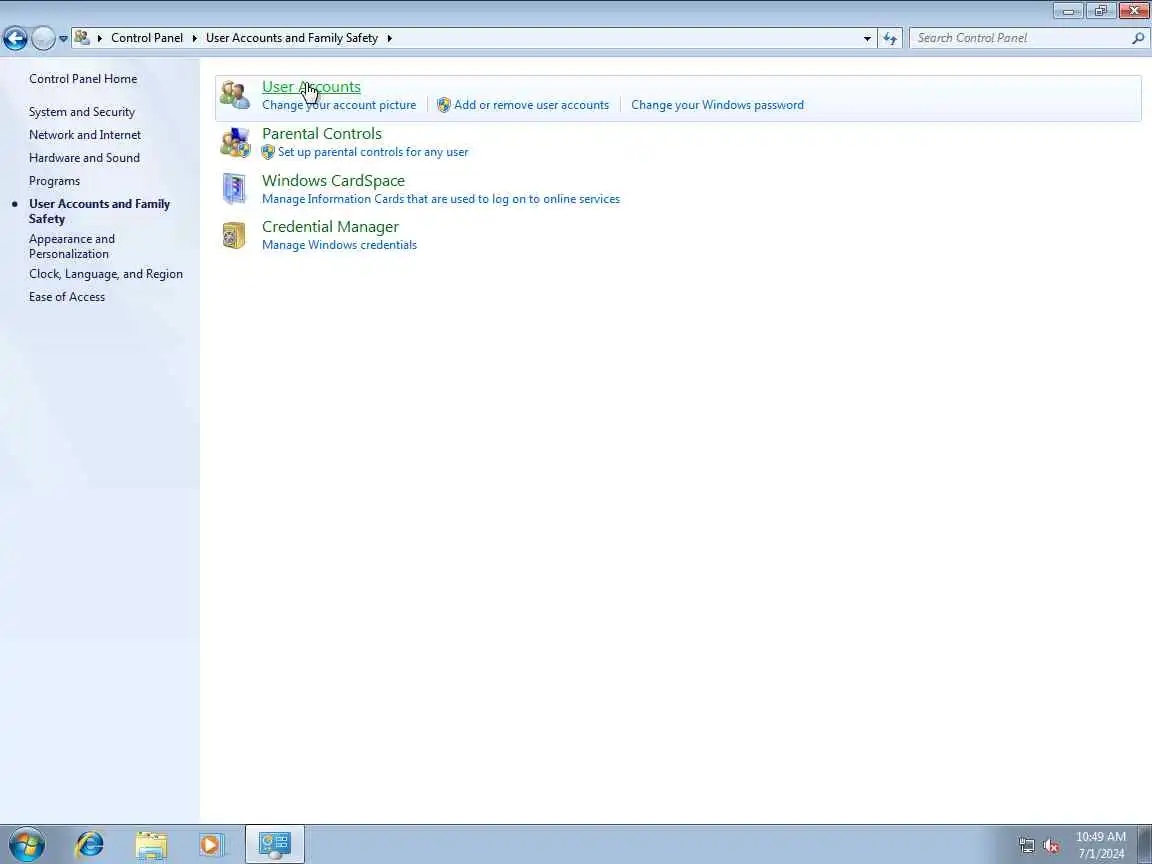Open the User Accounts category icon
This screenshot has height=864, width=1152.
point(235,96)
